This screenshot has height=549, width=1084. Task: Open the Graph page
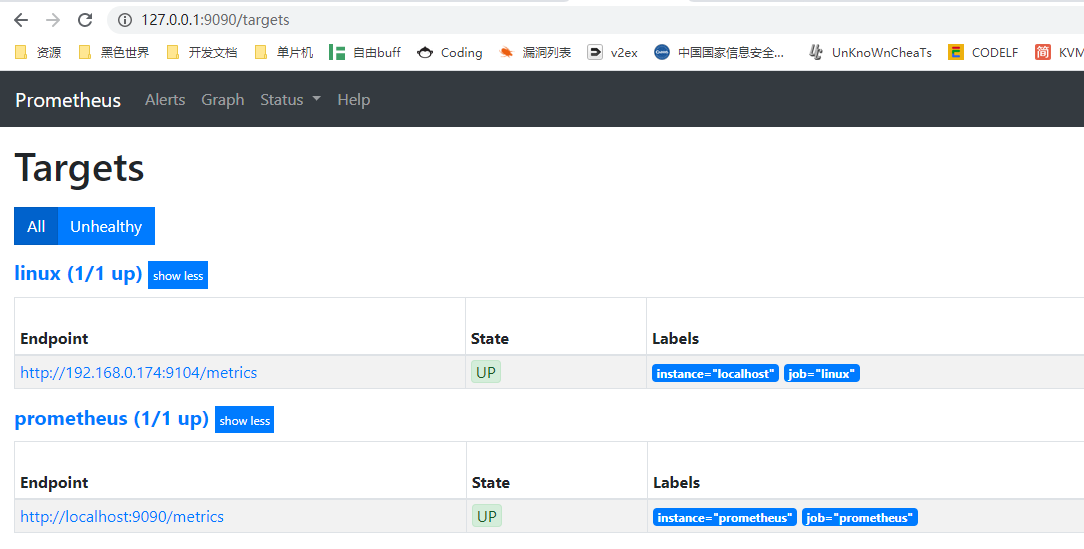coord(222,100)
